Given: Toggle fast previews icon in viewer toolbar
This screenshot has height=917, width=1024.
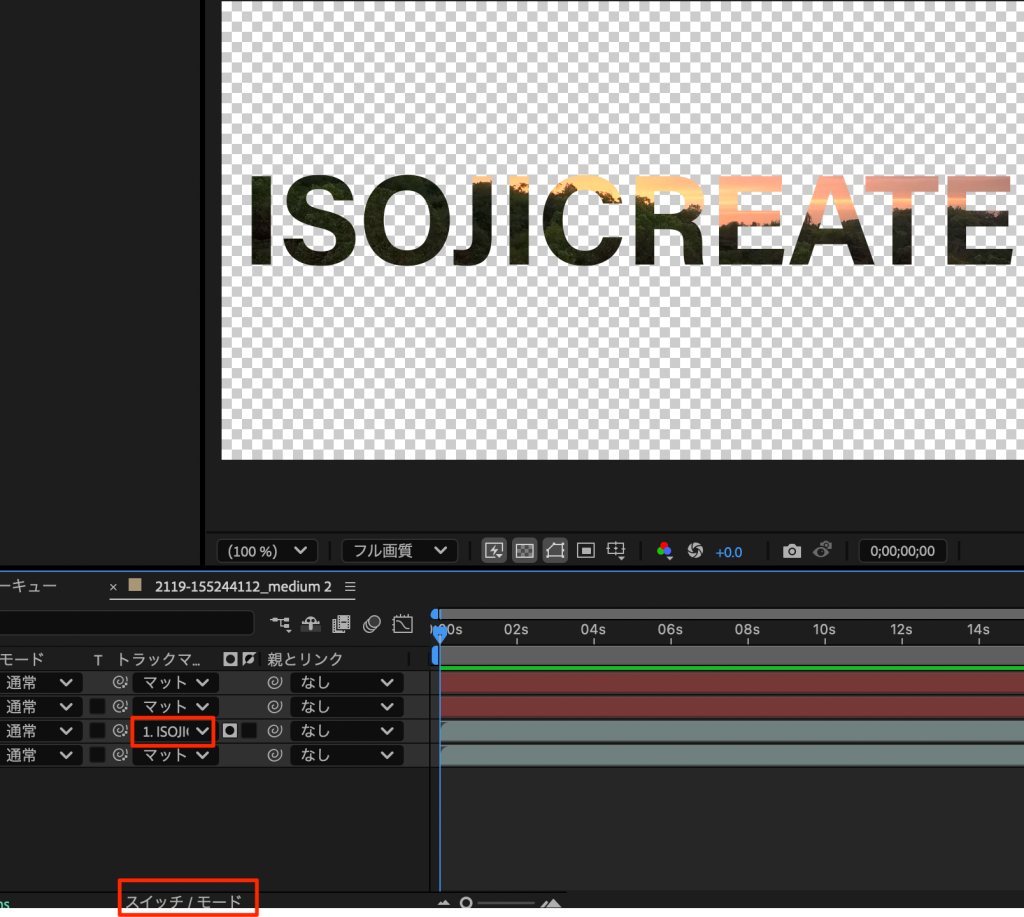Looking at the screenshot, I should click(x=494, y=551).
